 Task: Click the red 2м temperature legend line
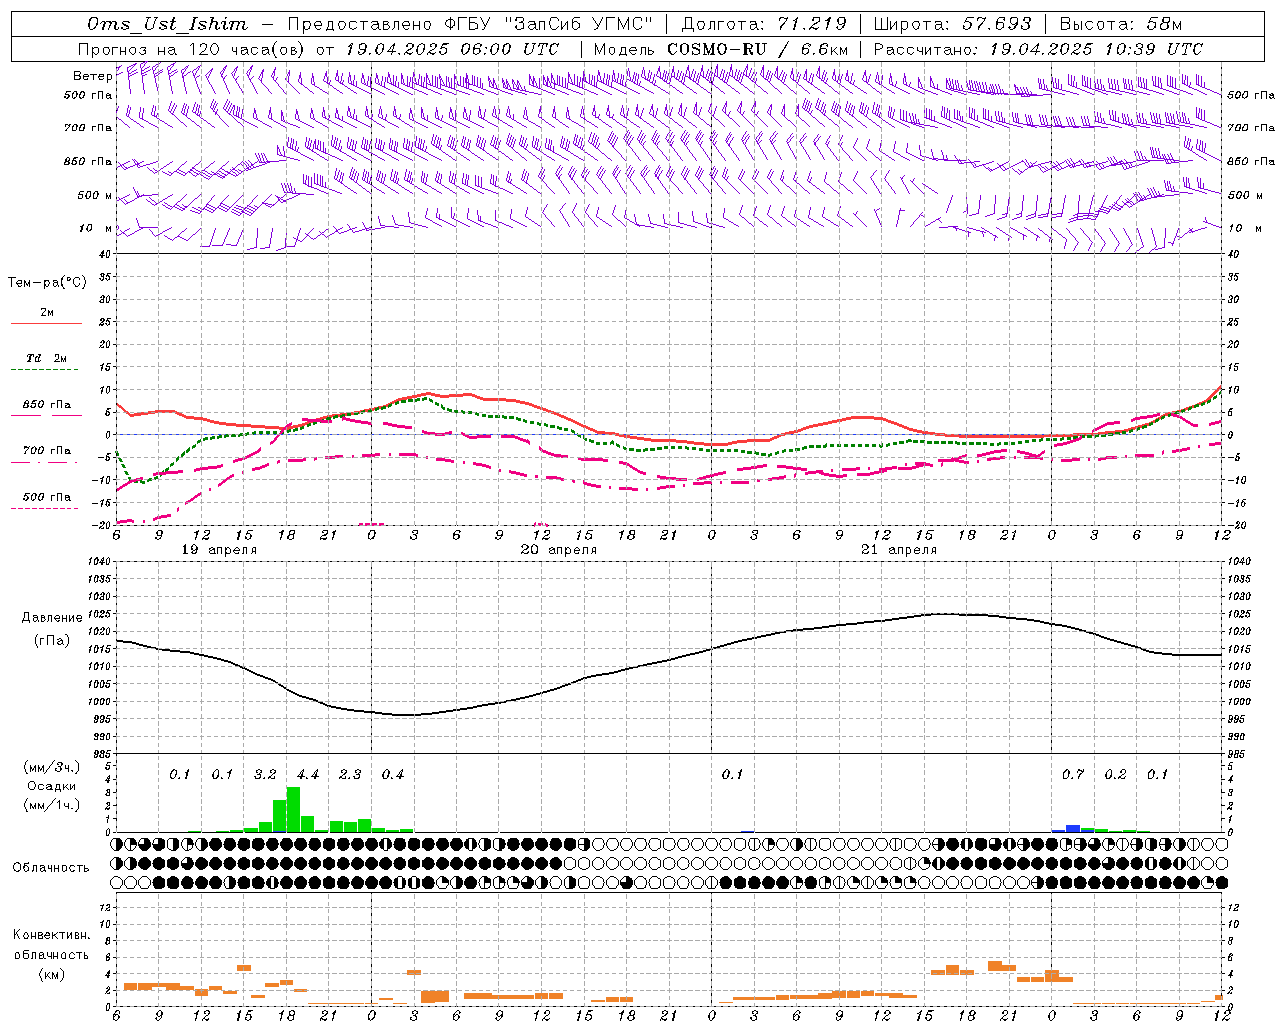tap(46, 324)
